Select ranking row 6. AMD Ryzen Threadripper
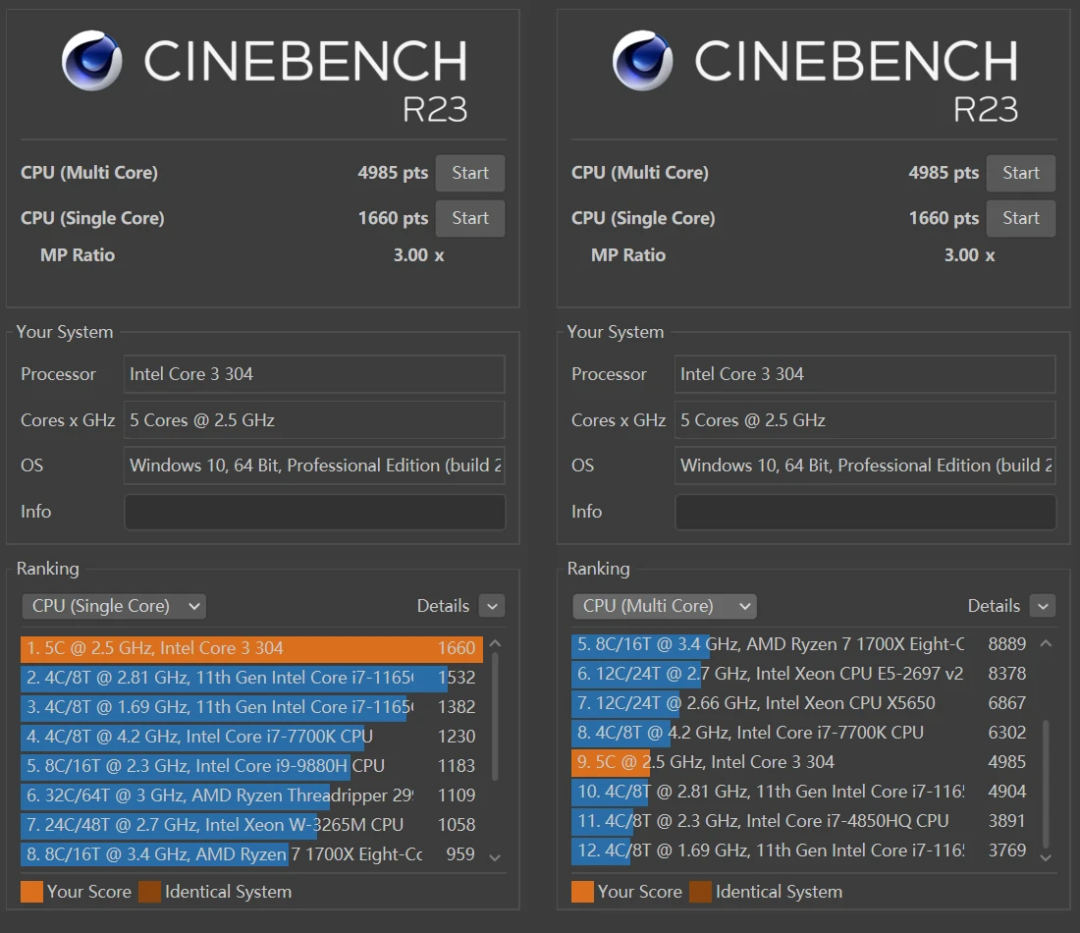Image resolution: width=1080 pixels, height=933 pixels. click(251, 795)
